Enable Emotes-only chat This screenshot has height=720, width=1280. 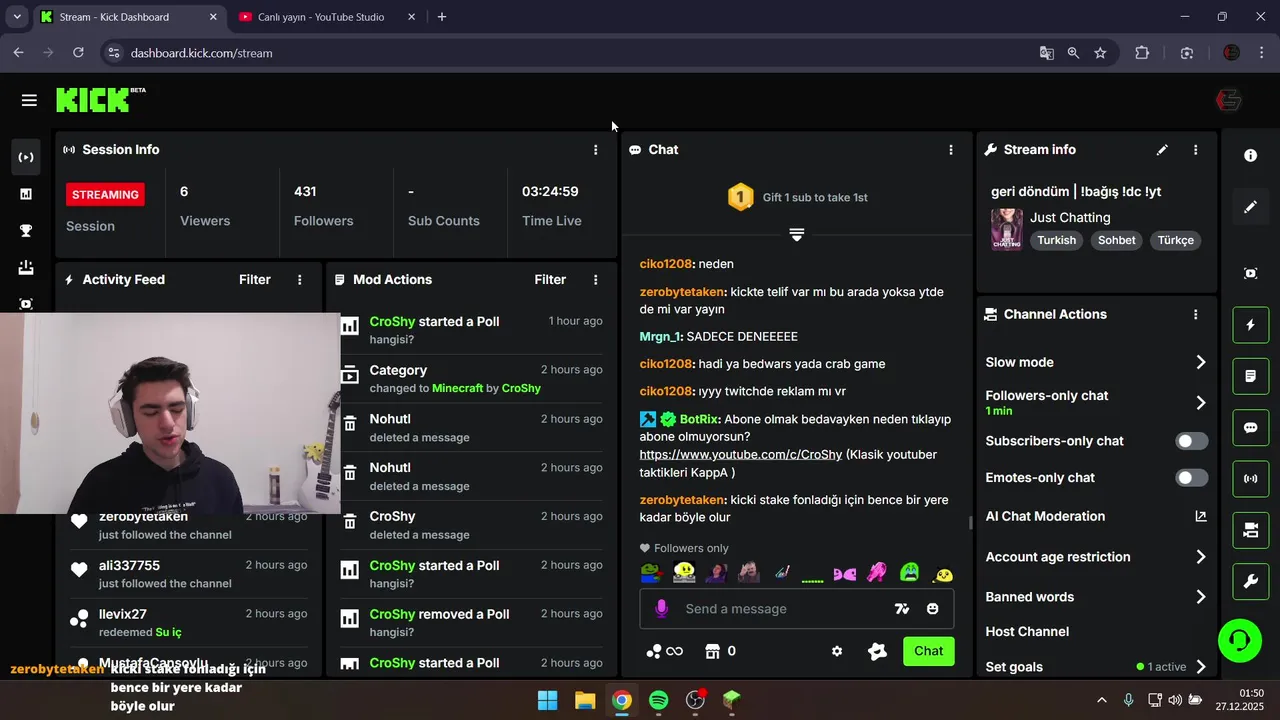(x=1191, y=478)
